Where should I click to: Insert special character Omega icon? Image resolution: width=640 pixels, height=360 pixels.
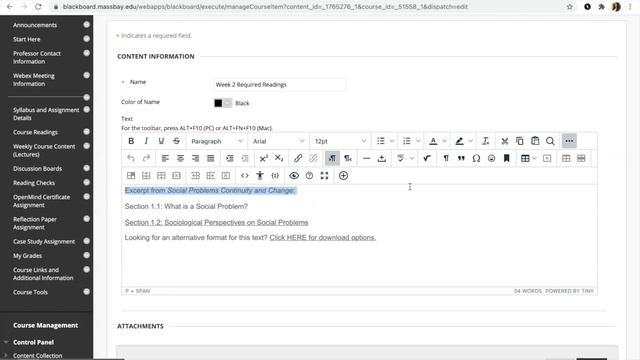click(x=476, y=158)
